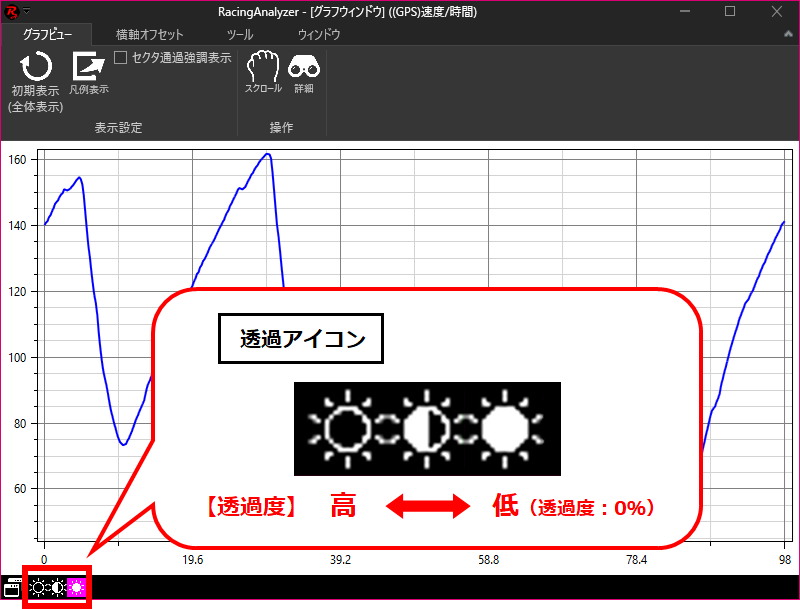Select the スクロール hand tool
The image size is (800, 609).
pos(263,67)
